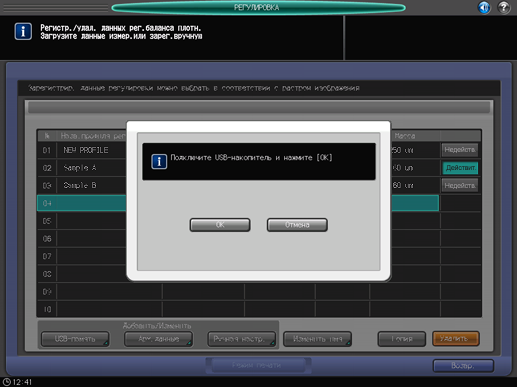Click the 12:41 time display

22,382
